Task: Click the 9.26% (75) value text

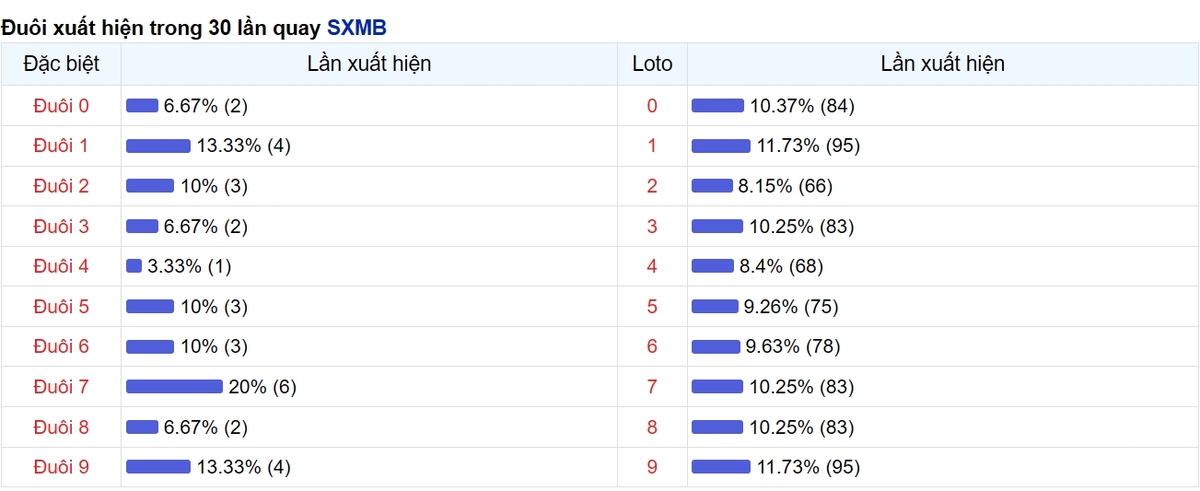Action: pos(792,306)
